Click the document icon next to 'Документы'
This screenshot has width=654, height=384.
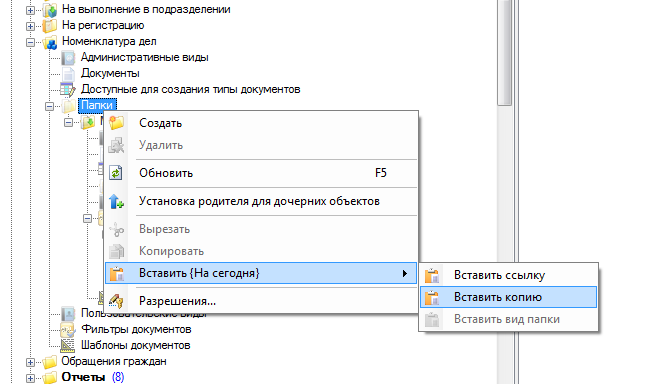(68, 73)
